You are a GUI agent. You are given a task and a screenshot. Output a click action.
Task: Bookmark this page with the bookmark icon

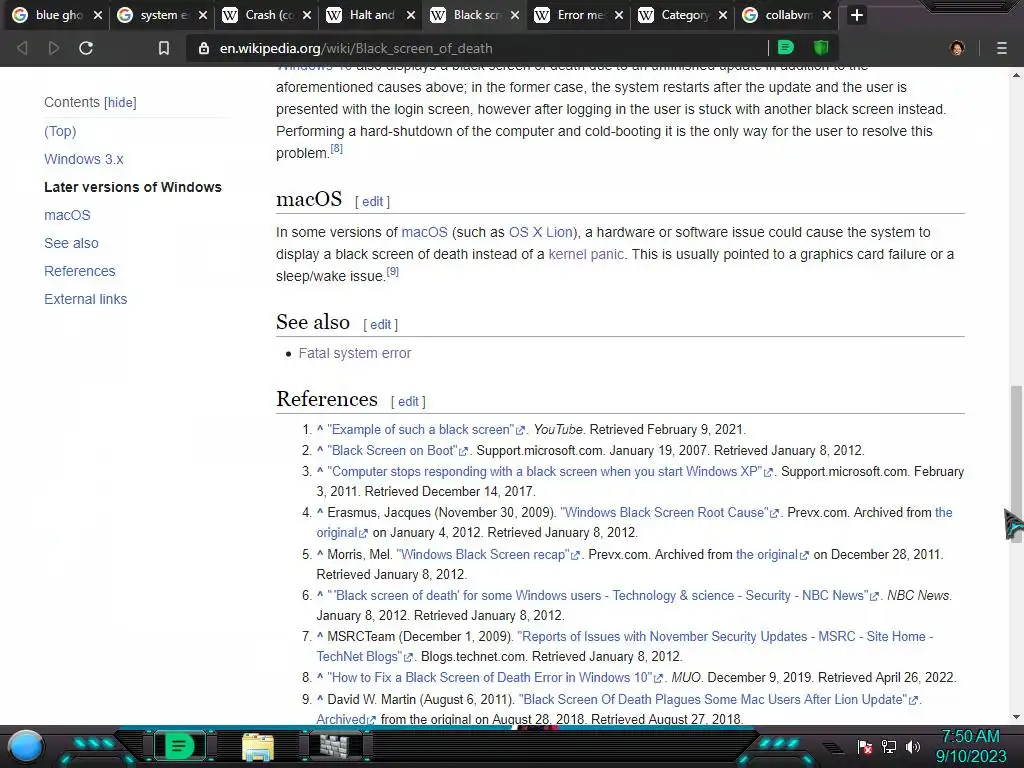pos(164,48)
